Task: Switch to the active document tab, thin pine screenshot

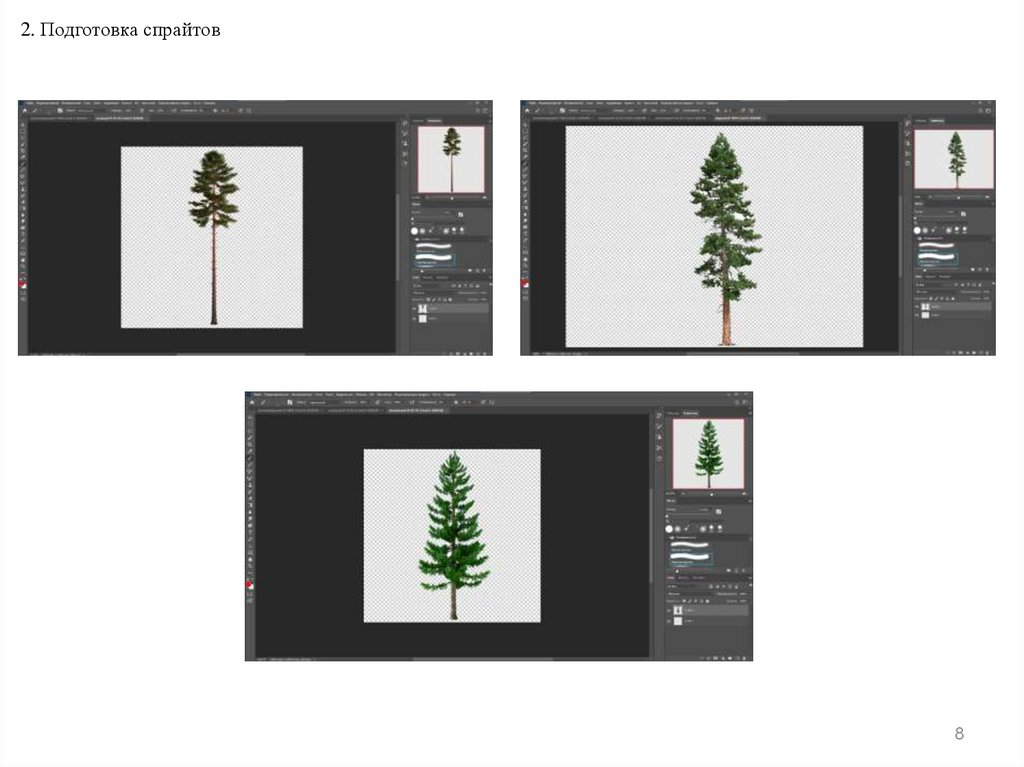Action: pos(120,119)
